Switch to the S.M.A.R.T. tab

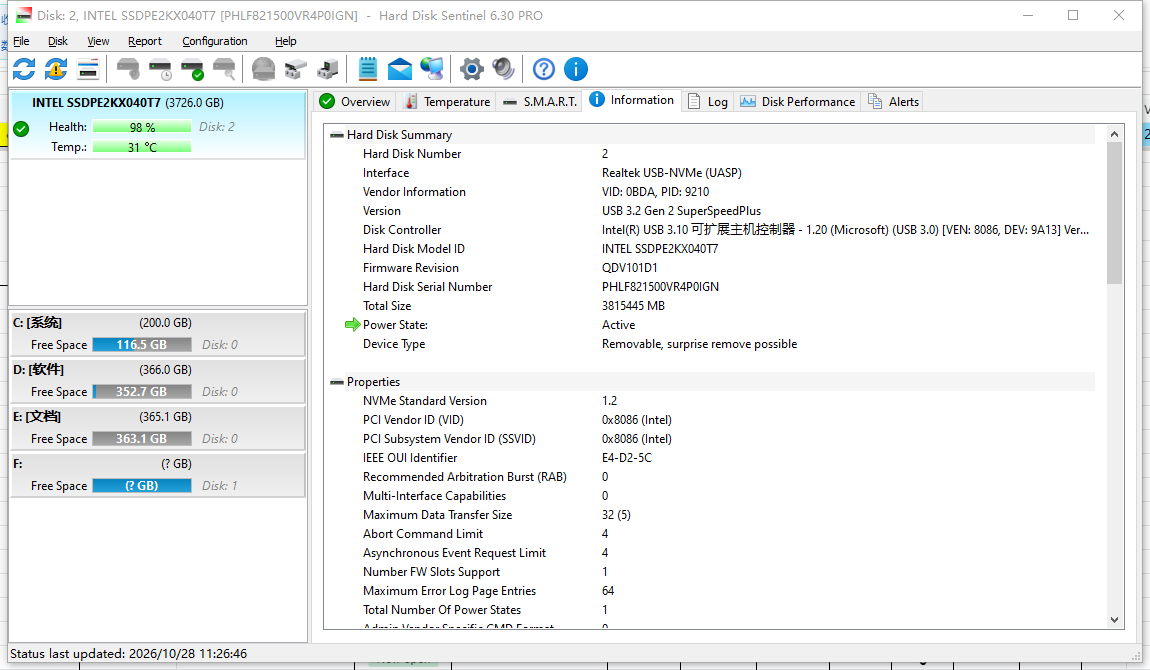pos(540,102)
